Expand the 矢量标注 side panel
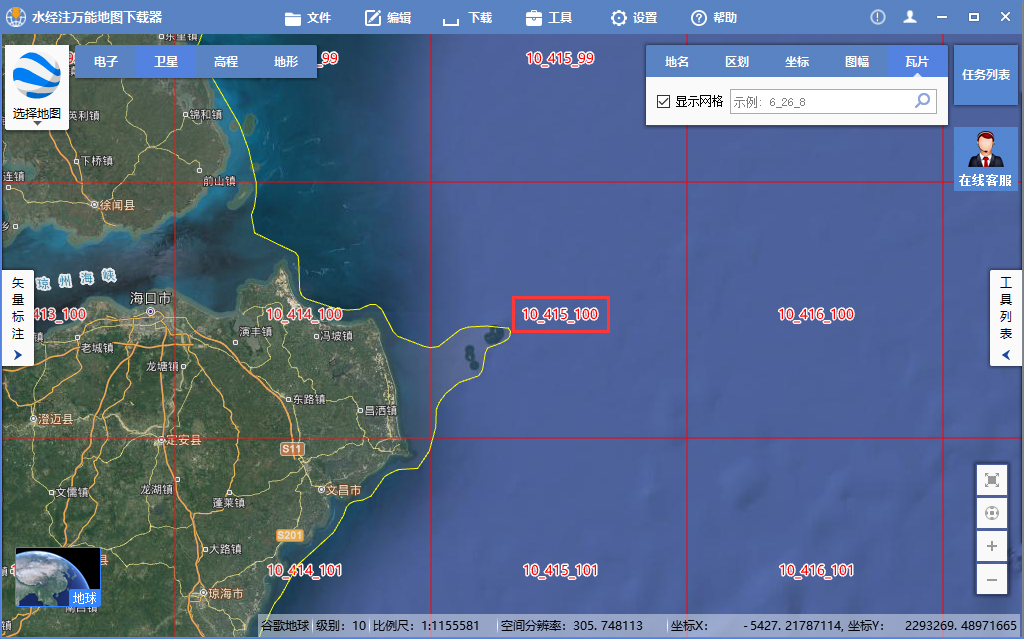Screen dimensions: 1024x639 click(18, 318)
